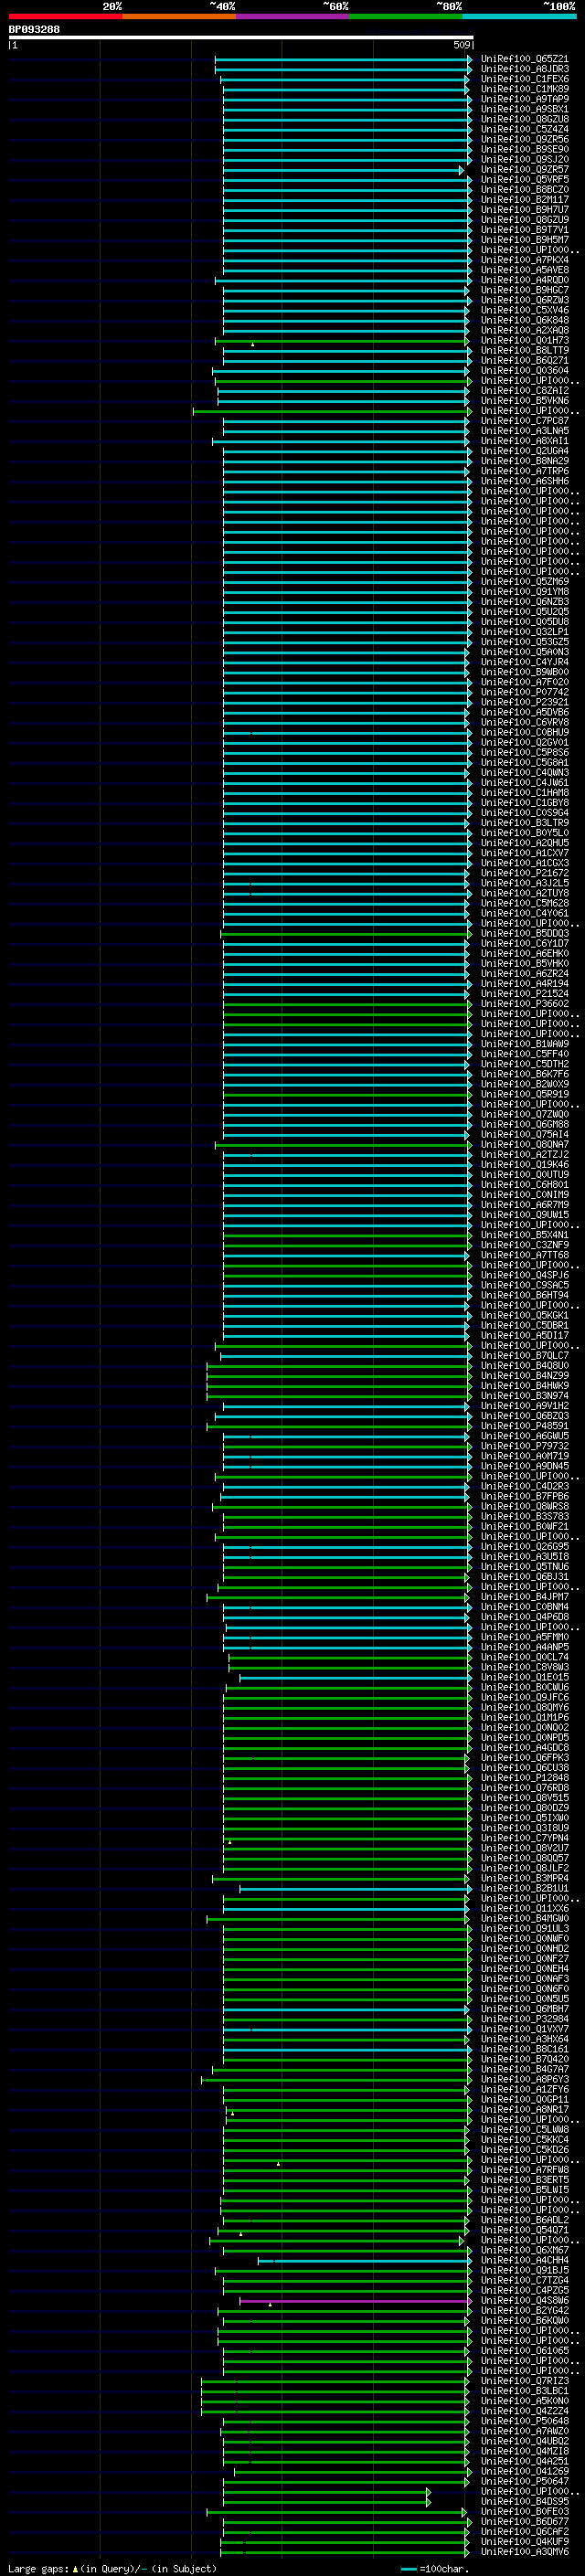
Task: Open hit UniRef100_C1MK89
Action: point(525,89)
